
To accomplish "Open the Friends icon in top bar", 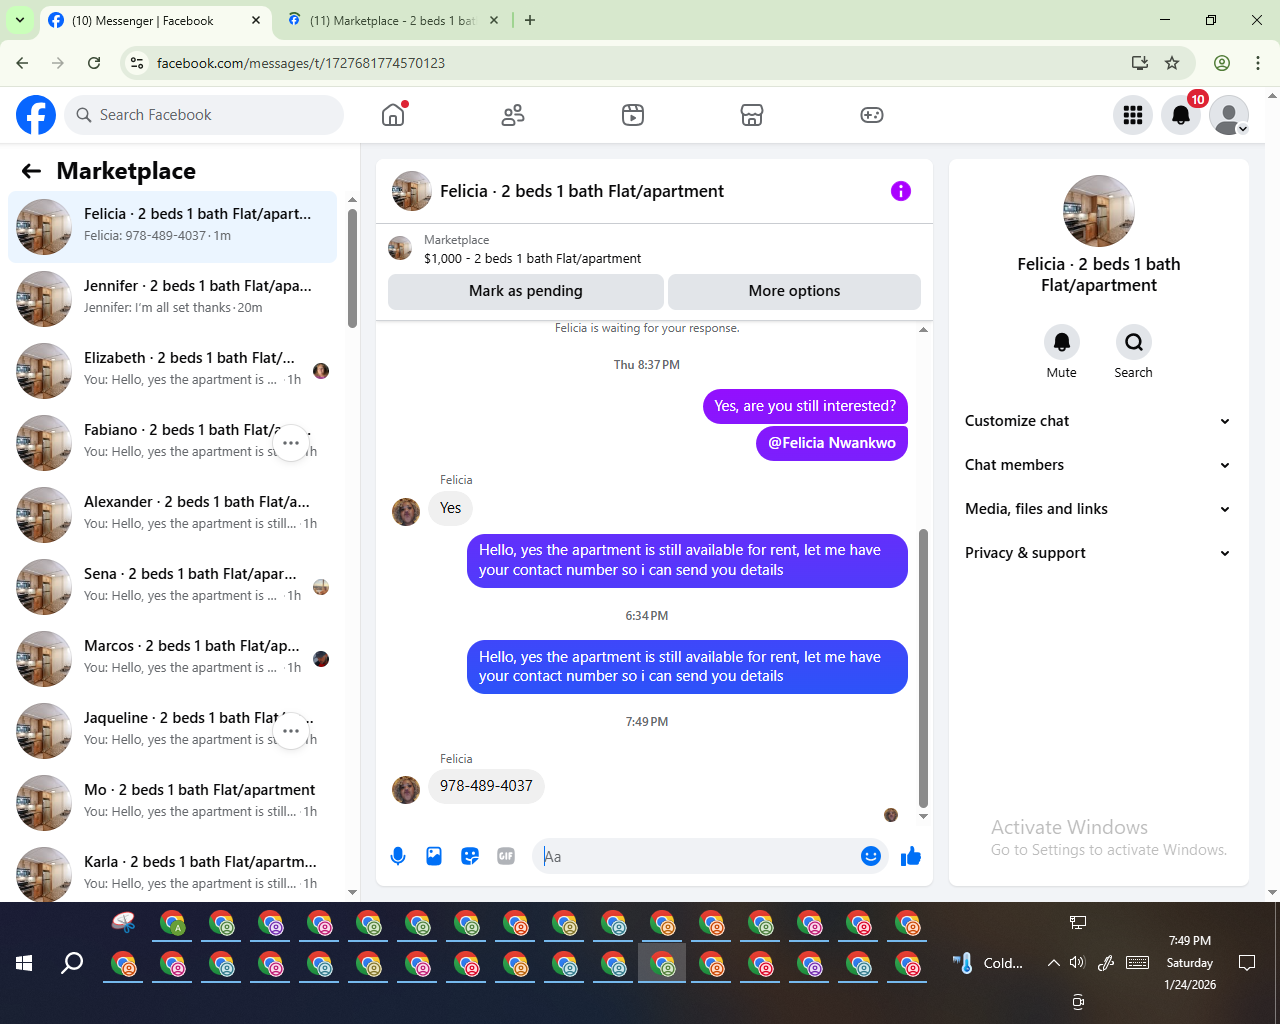I will pos(513,115).
